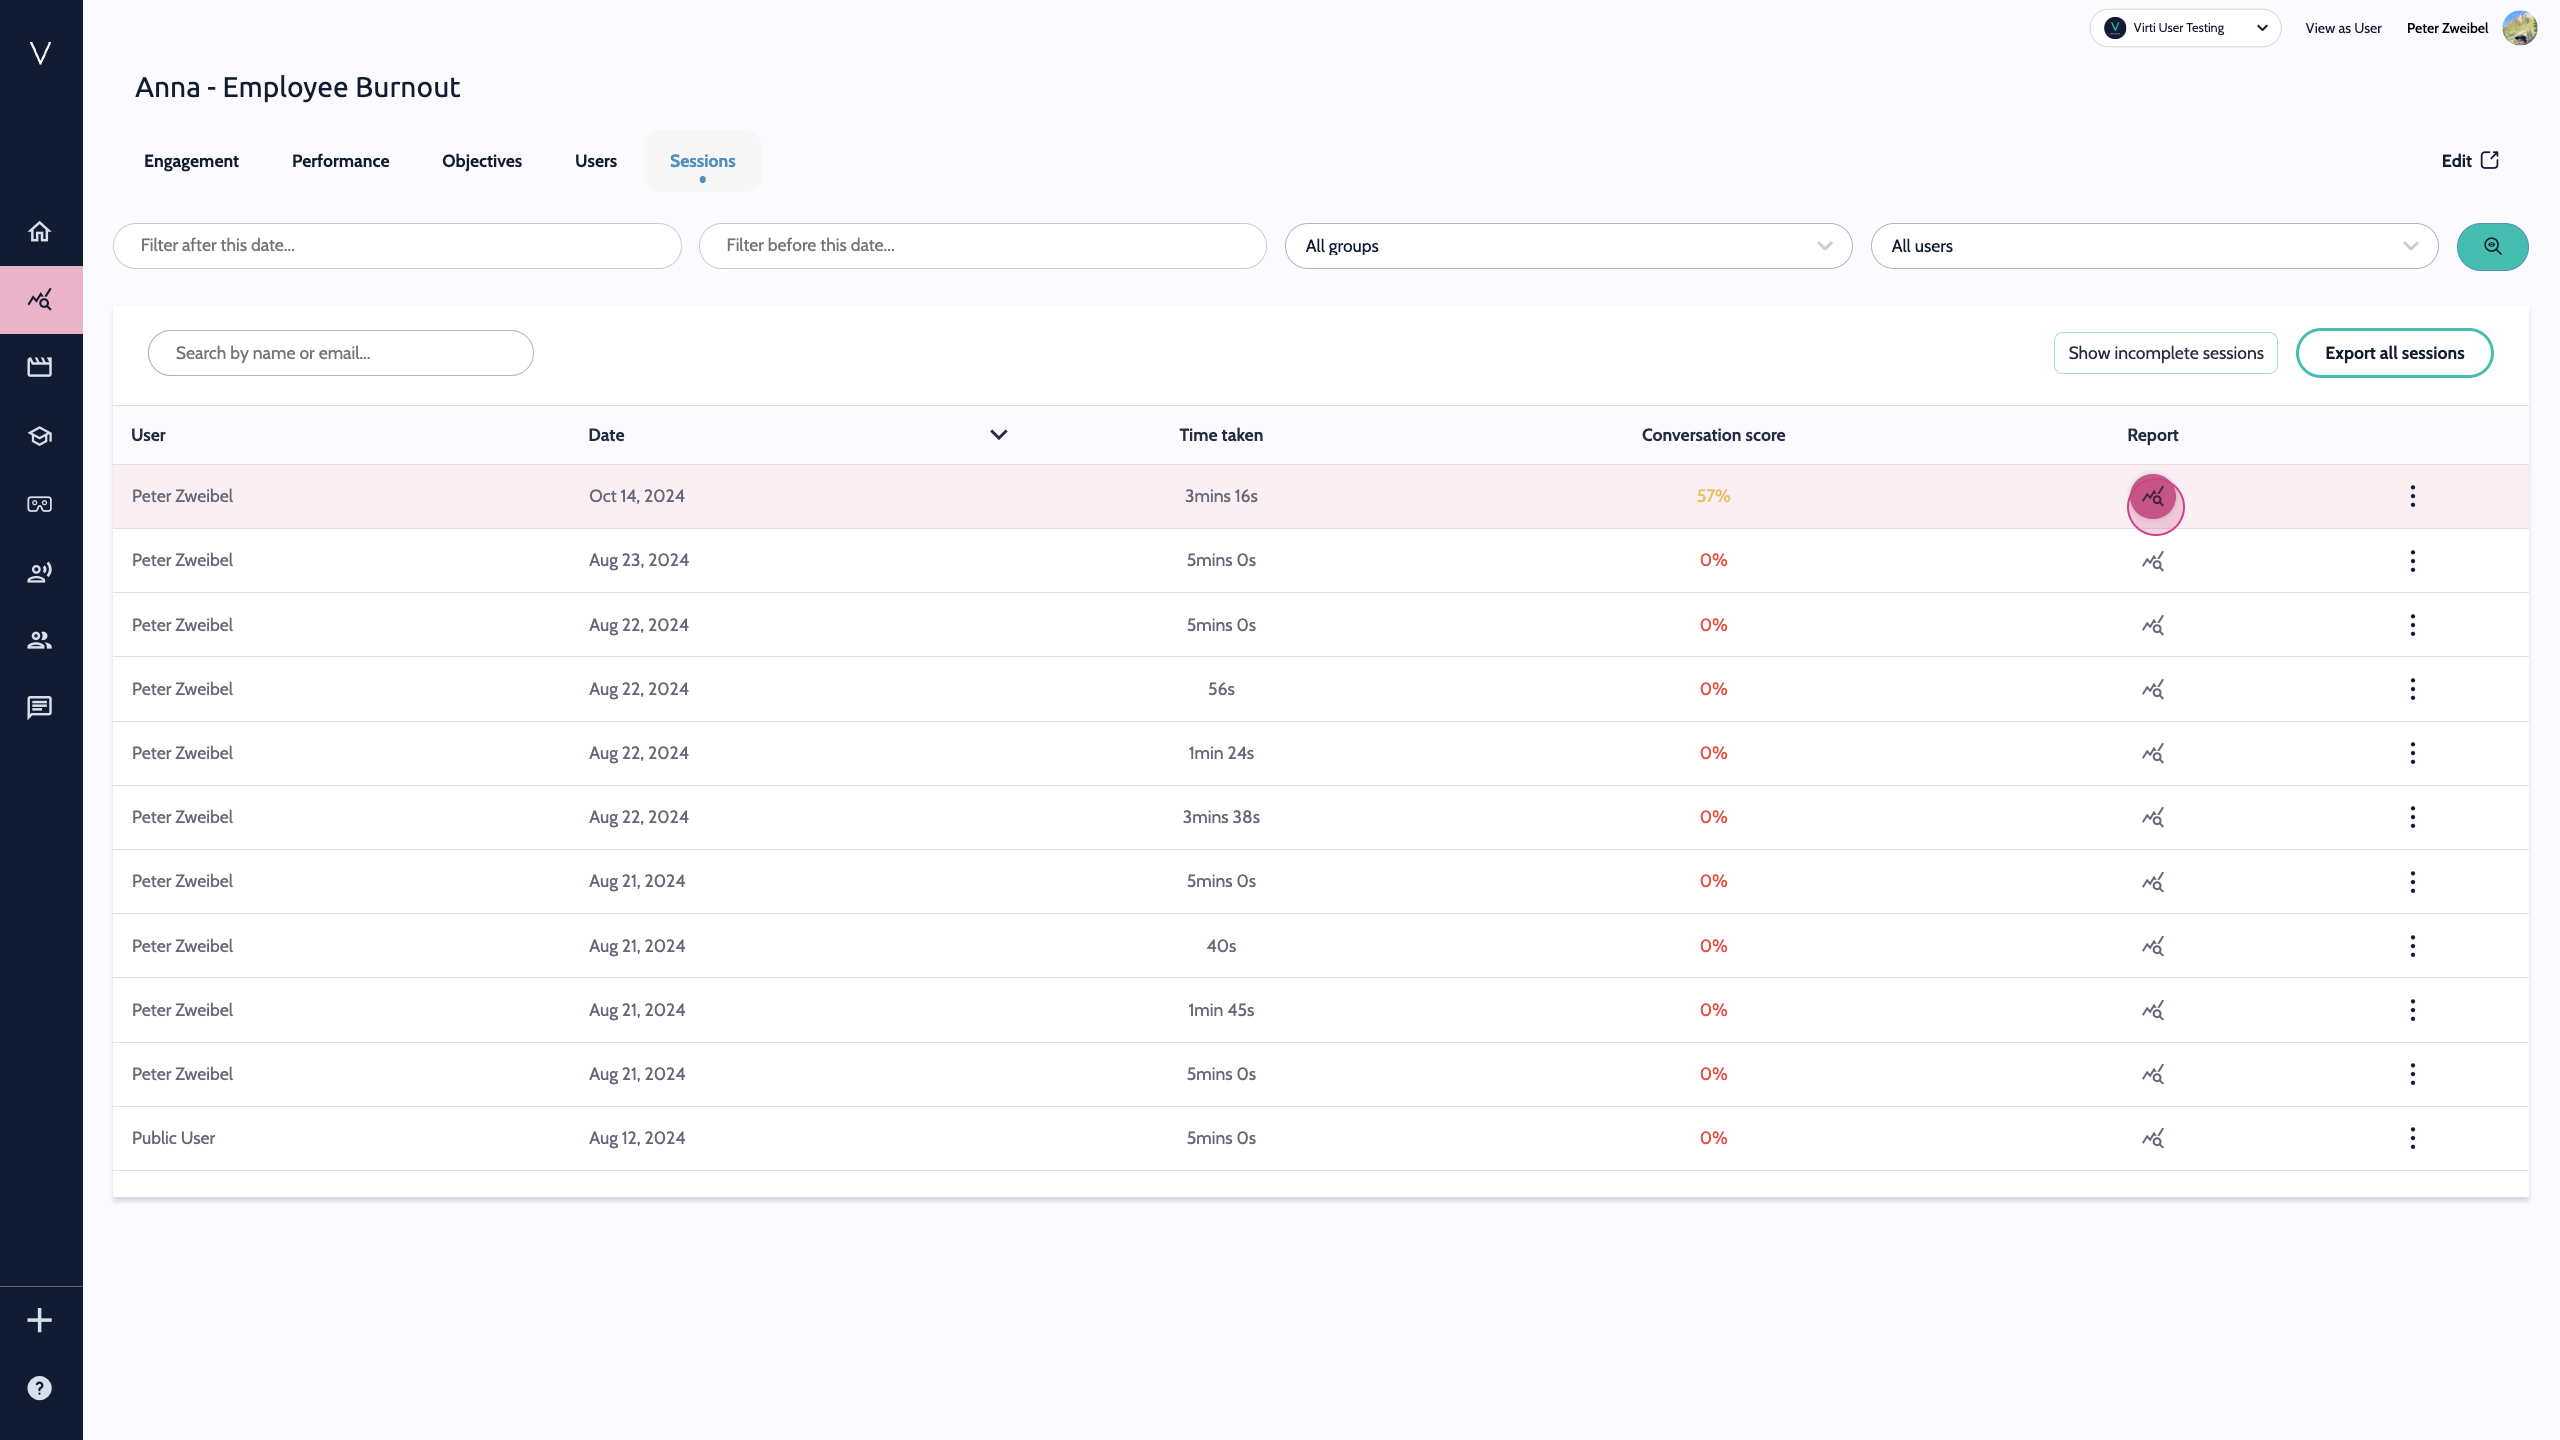Expand the All groups dropdown
This screenshot has width=2560, height=1440.
pos(1567,246)
